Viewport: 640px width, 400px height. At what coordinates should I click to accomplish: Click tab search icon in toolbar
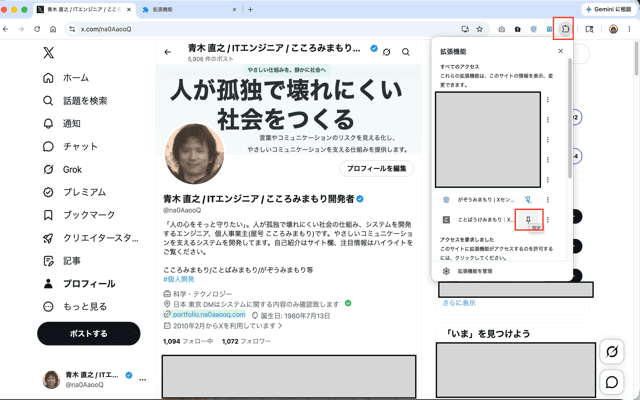tap(589, 29)
